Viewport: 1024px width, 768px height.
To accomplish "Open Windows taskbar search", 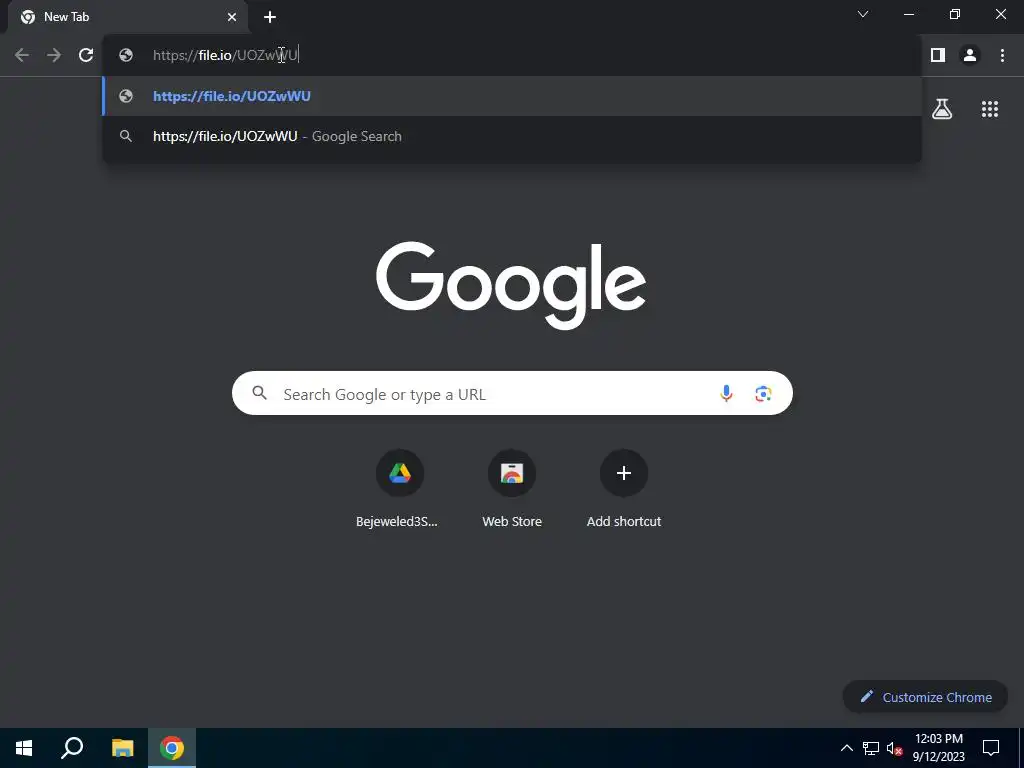I will point(72,748).
